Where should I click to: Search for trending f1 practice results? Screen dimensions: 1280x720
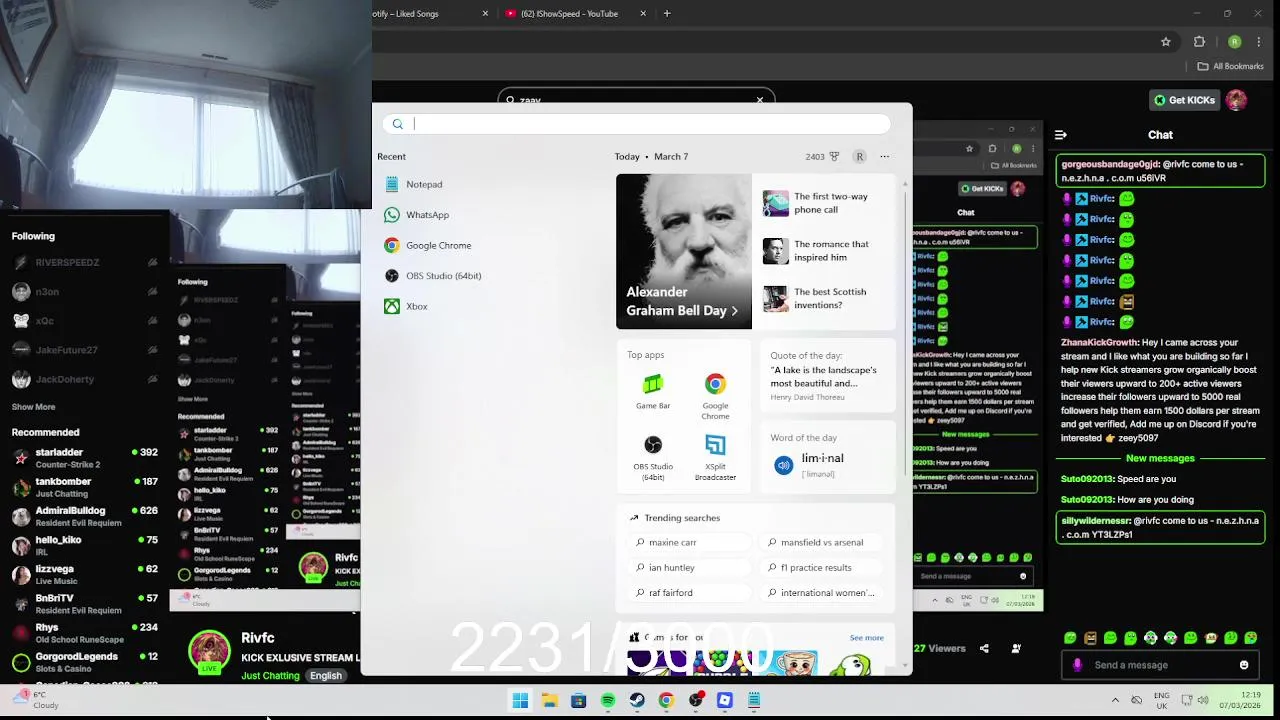coord(823,567)
